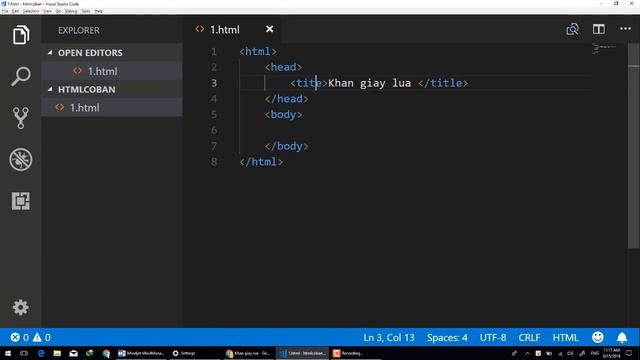Open the File menu
The image size is (640, 360).
(x=5, y=11)
